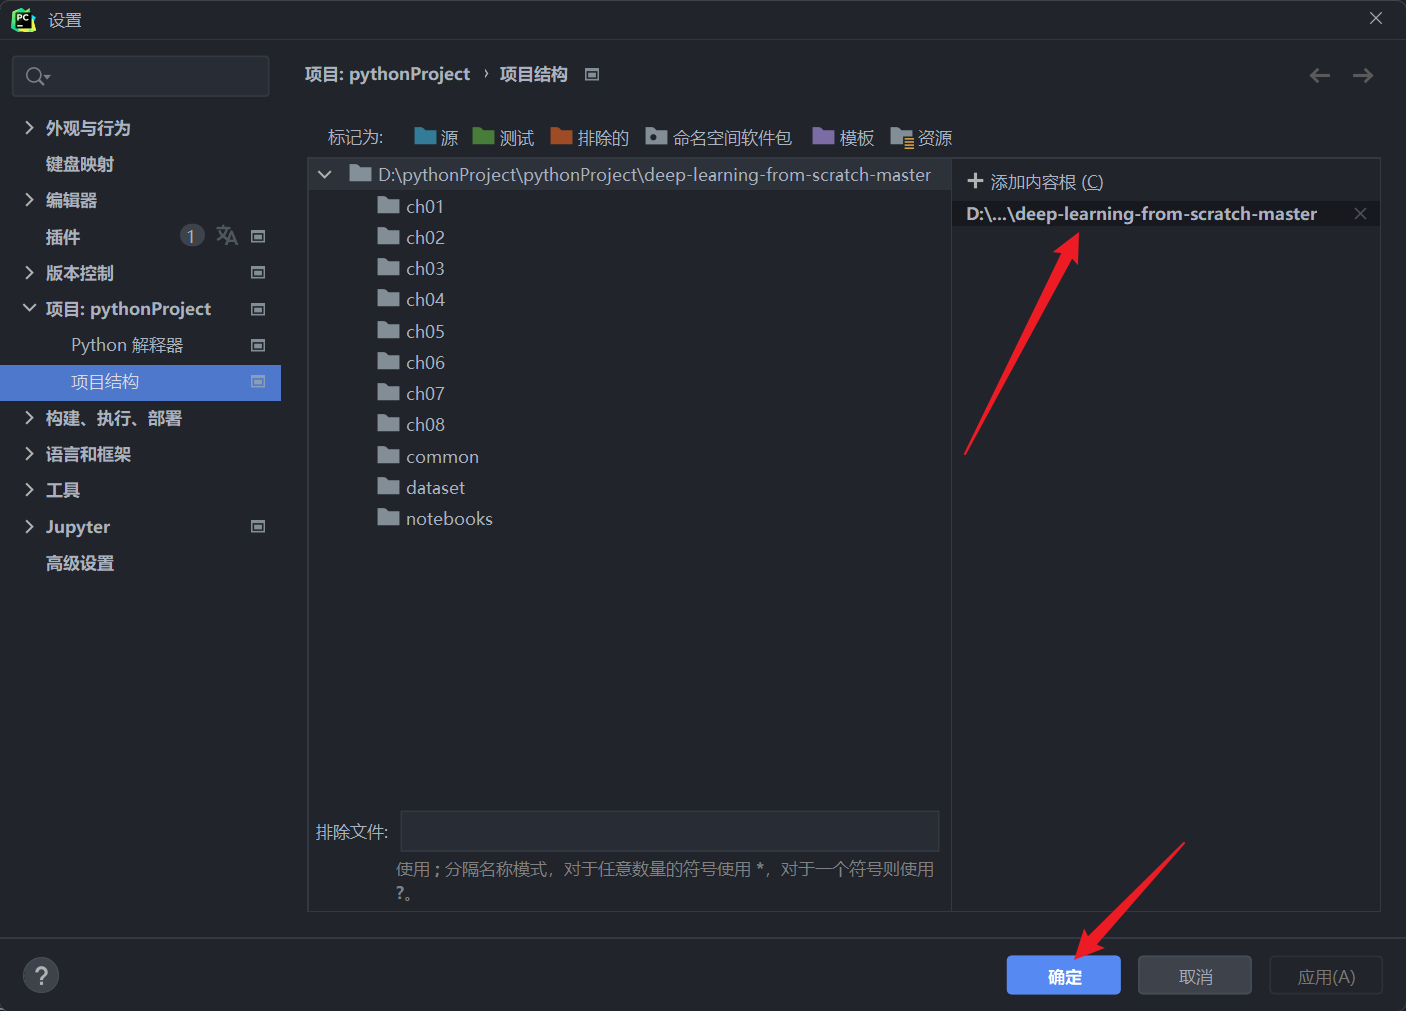The height and width of the screenshot is (1011, 1406).
Task: Click the help question mark icon
Action: [40, 974]
